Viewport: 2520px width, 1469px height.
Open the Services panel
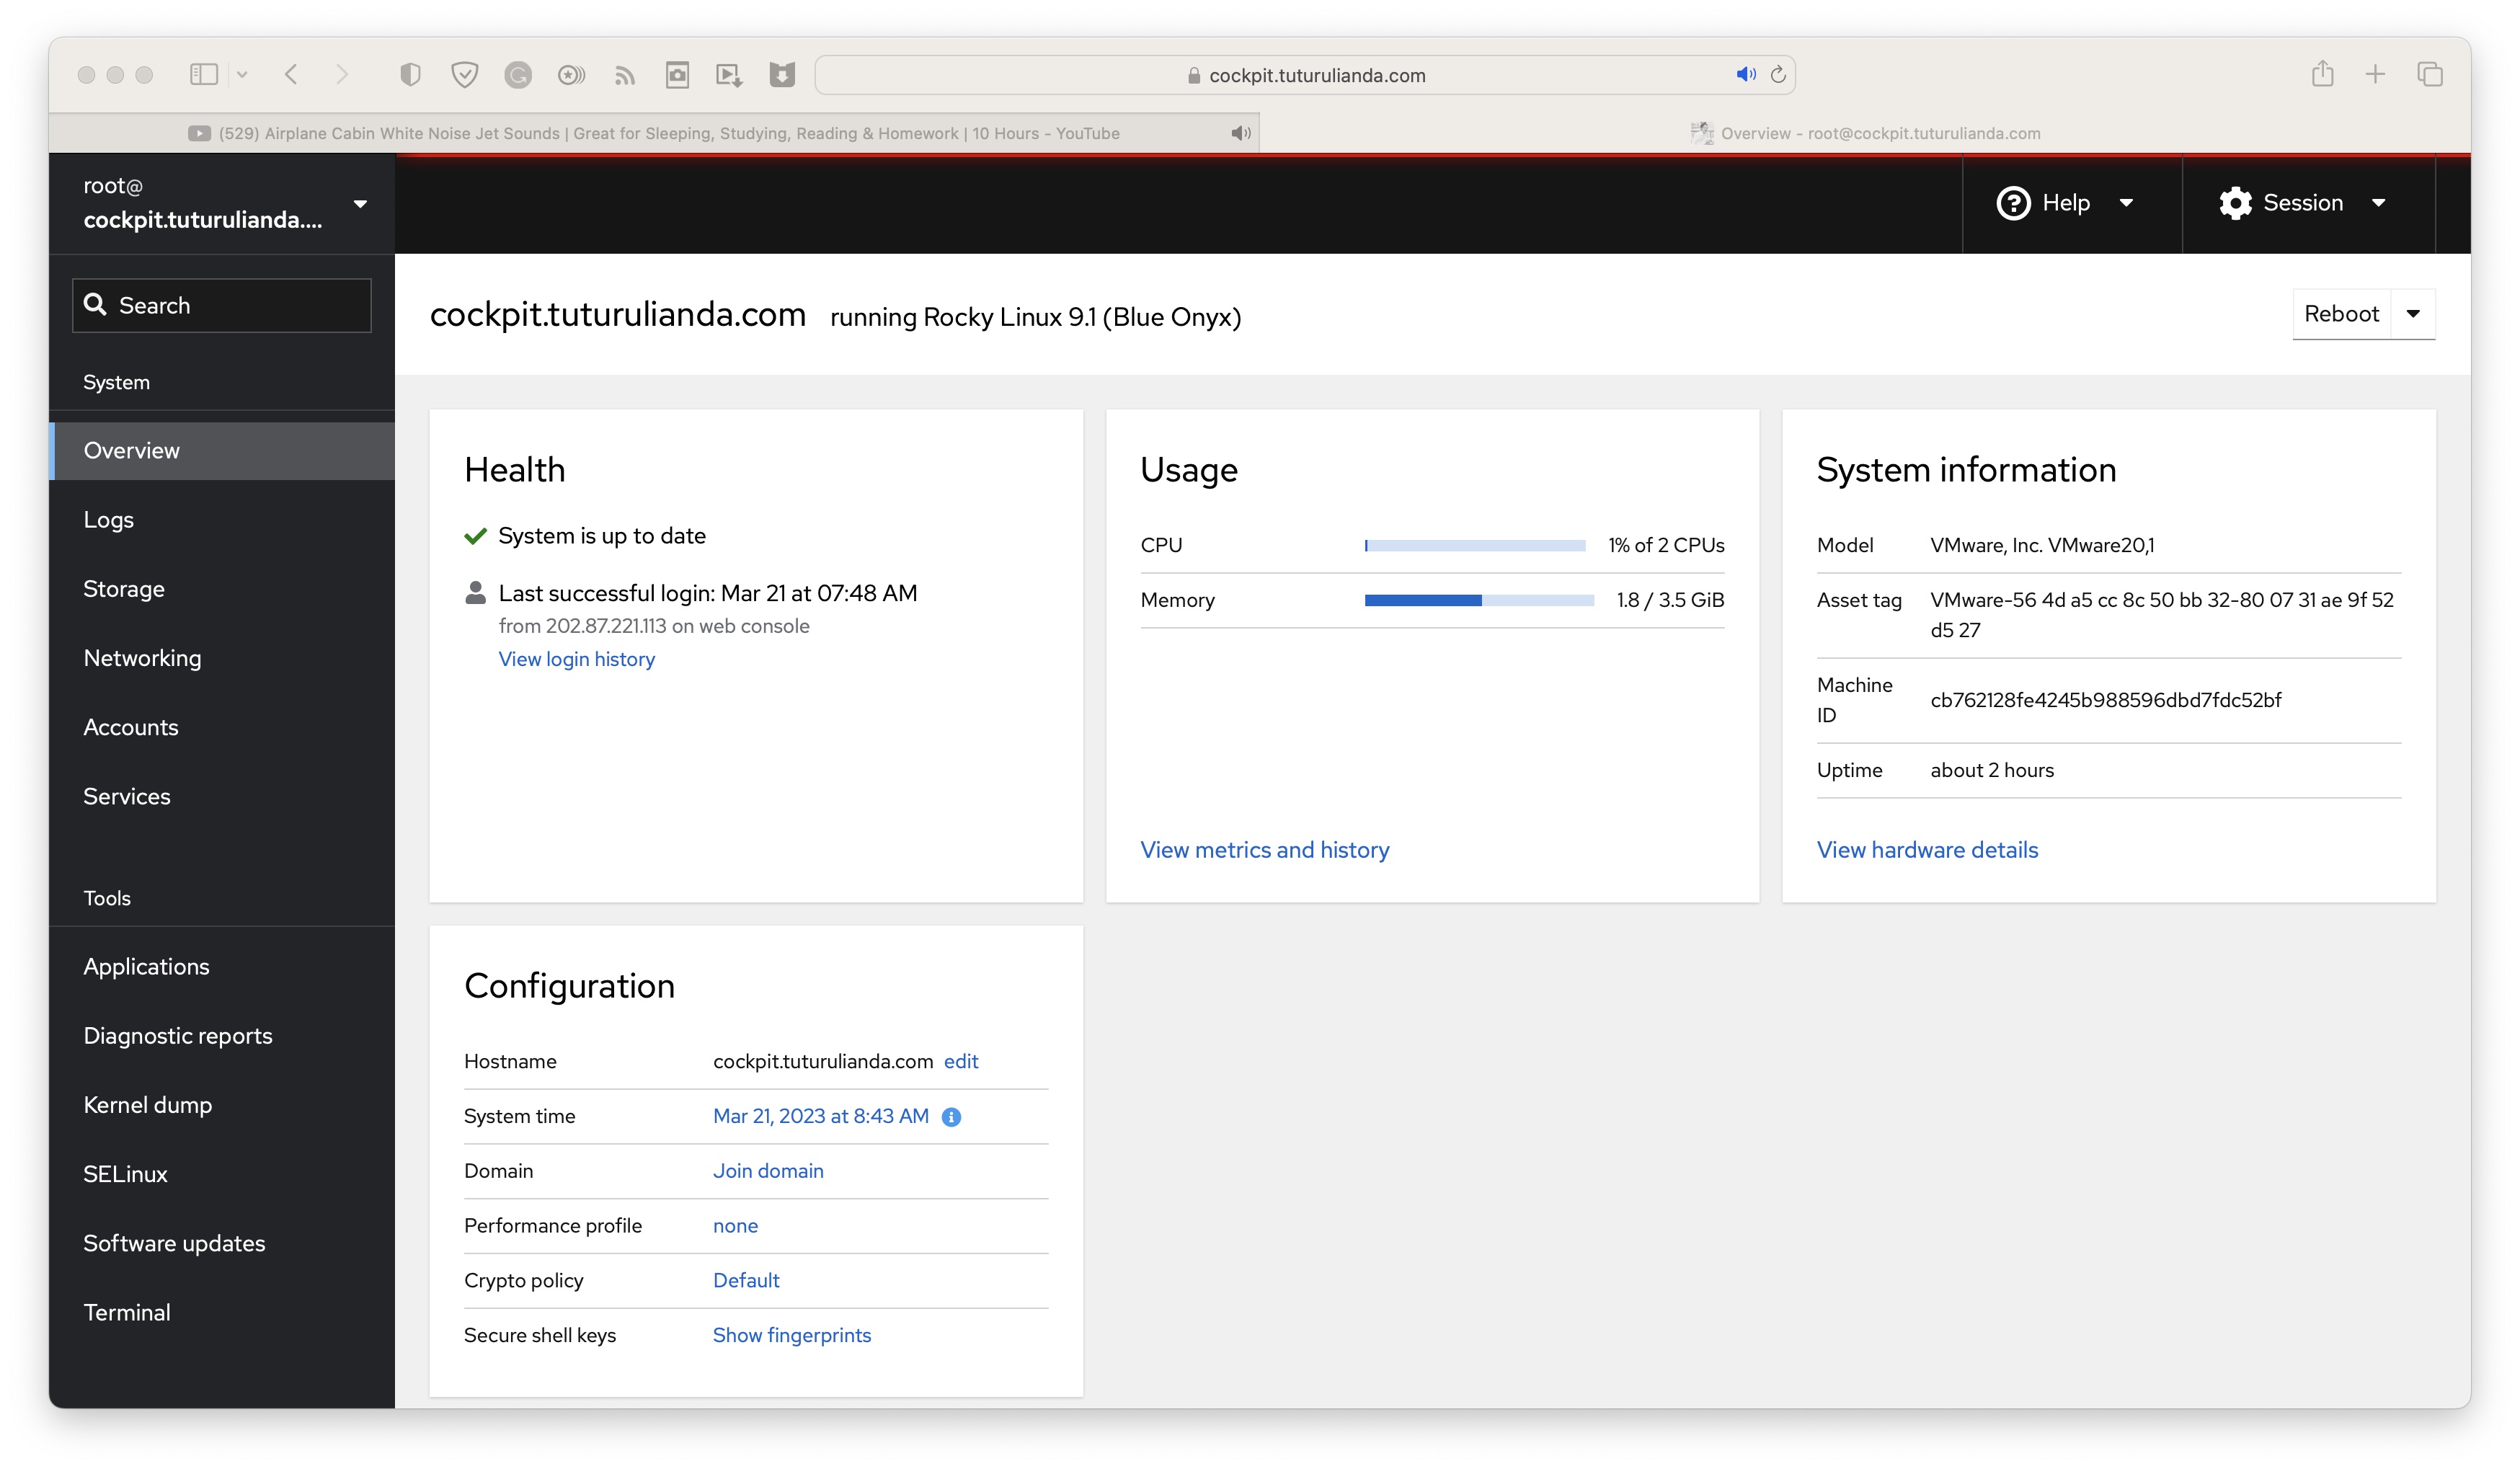click(x=126, y=796)
